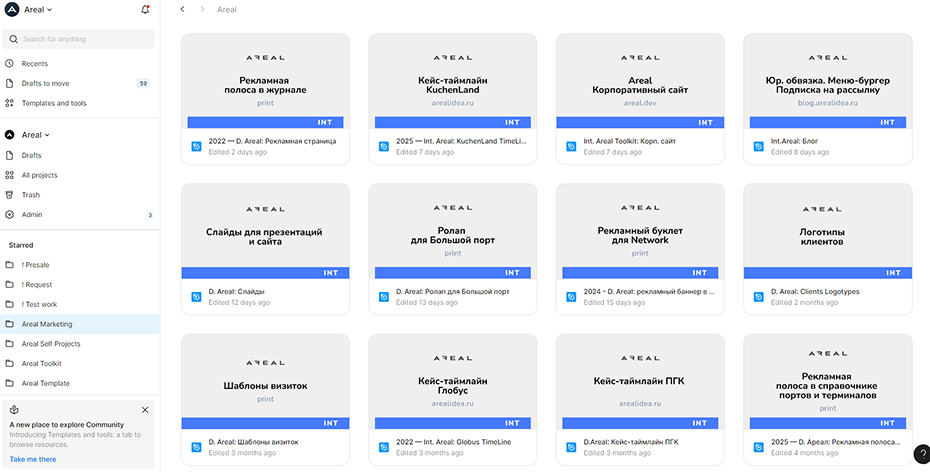Go to All projects
This screenshot has height=472, width=930.
tap(40, 175)
